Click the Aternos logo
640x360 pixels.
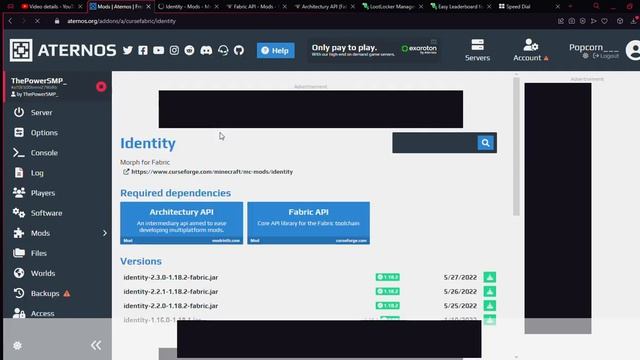click(63, 50)
